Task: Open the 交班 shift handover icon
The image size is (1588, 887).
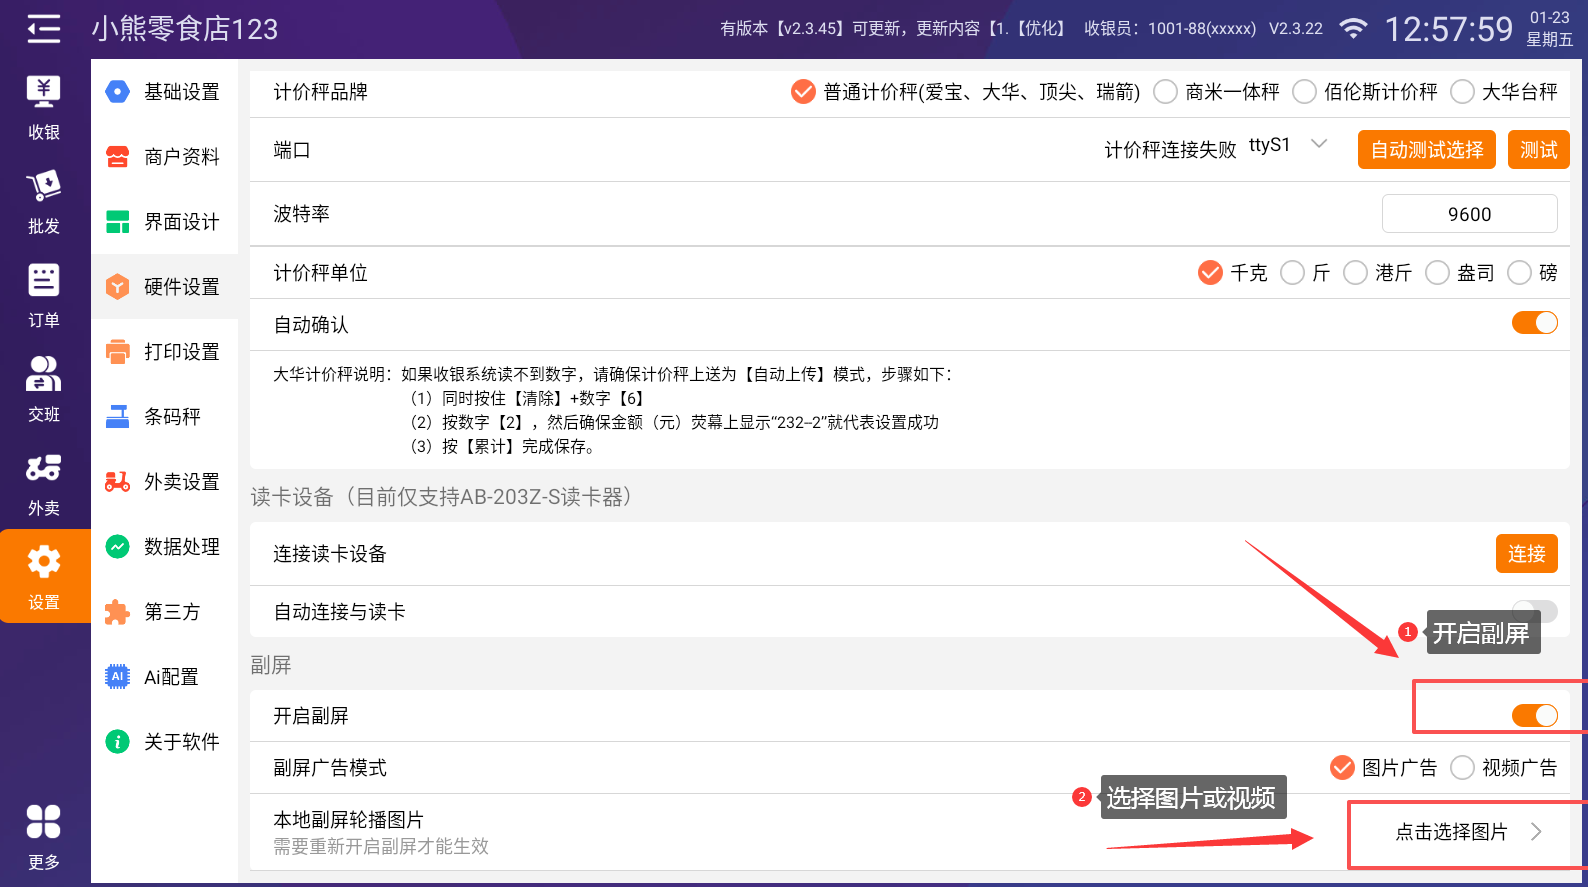Action: pos(44,390)
